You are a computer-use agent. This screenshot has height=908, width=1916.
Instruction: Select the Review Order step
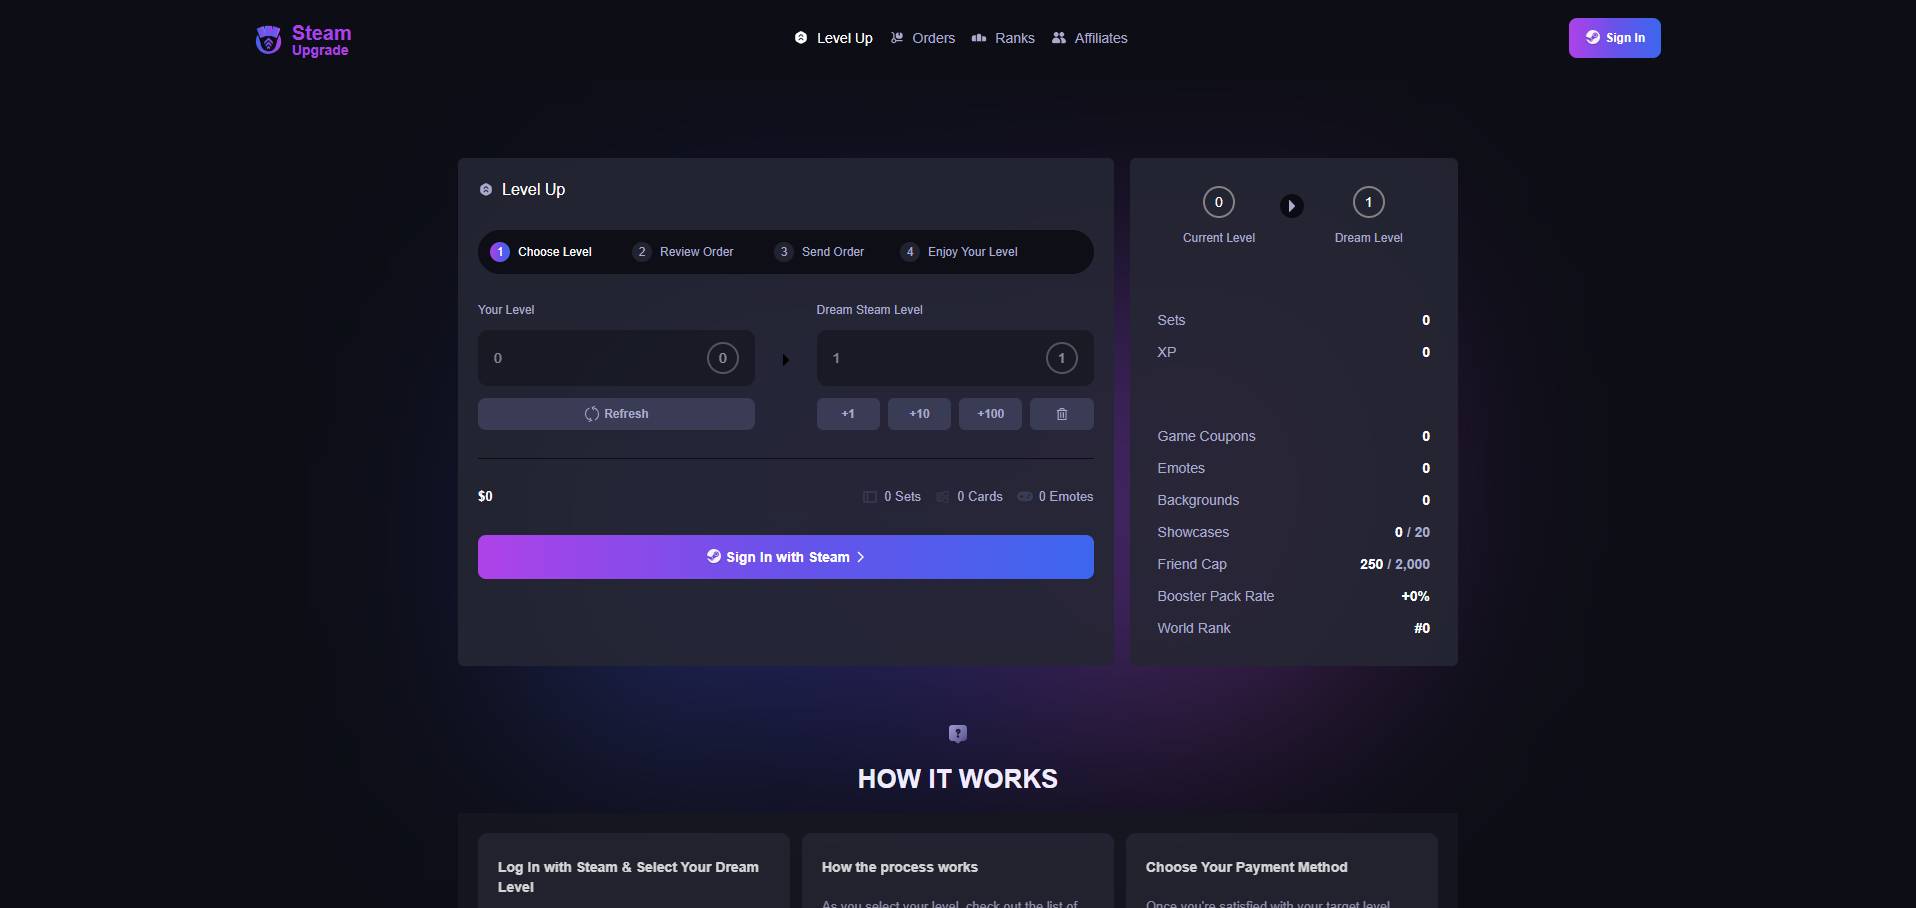click(x=684, y=252)
